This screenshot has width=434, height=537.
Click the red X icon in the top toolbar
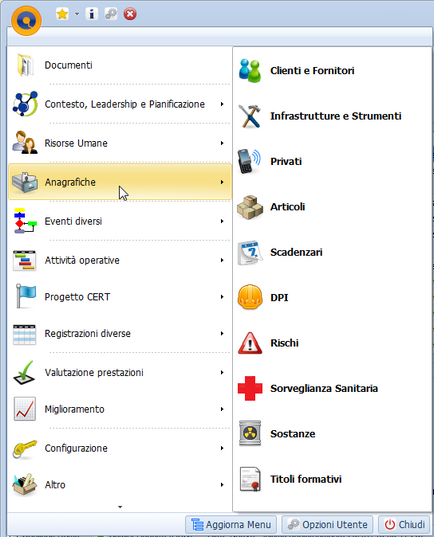point(130,14)
